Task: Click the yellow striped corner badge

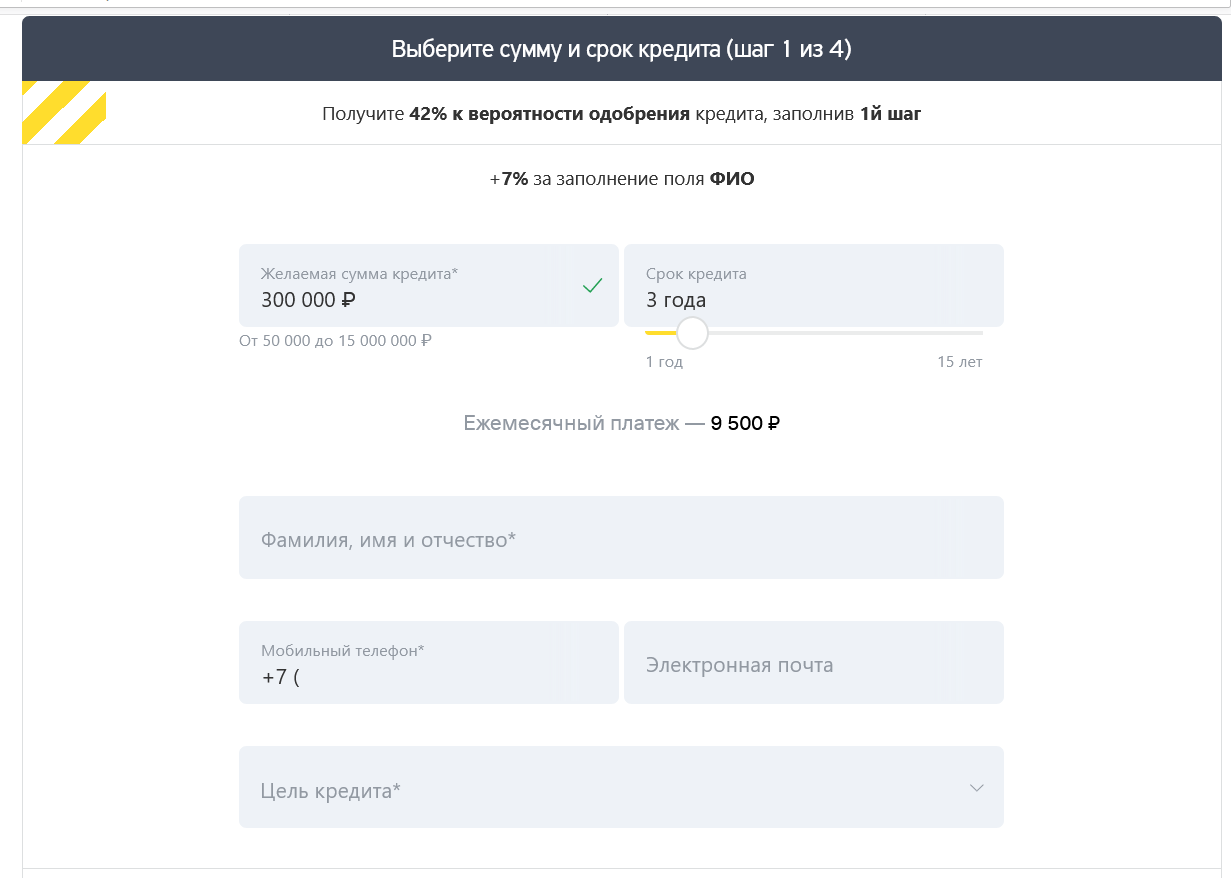Action: tap(63, 112)
